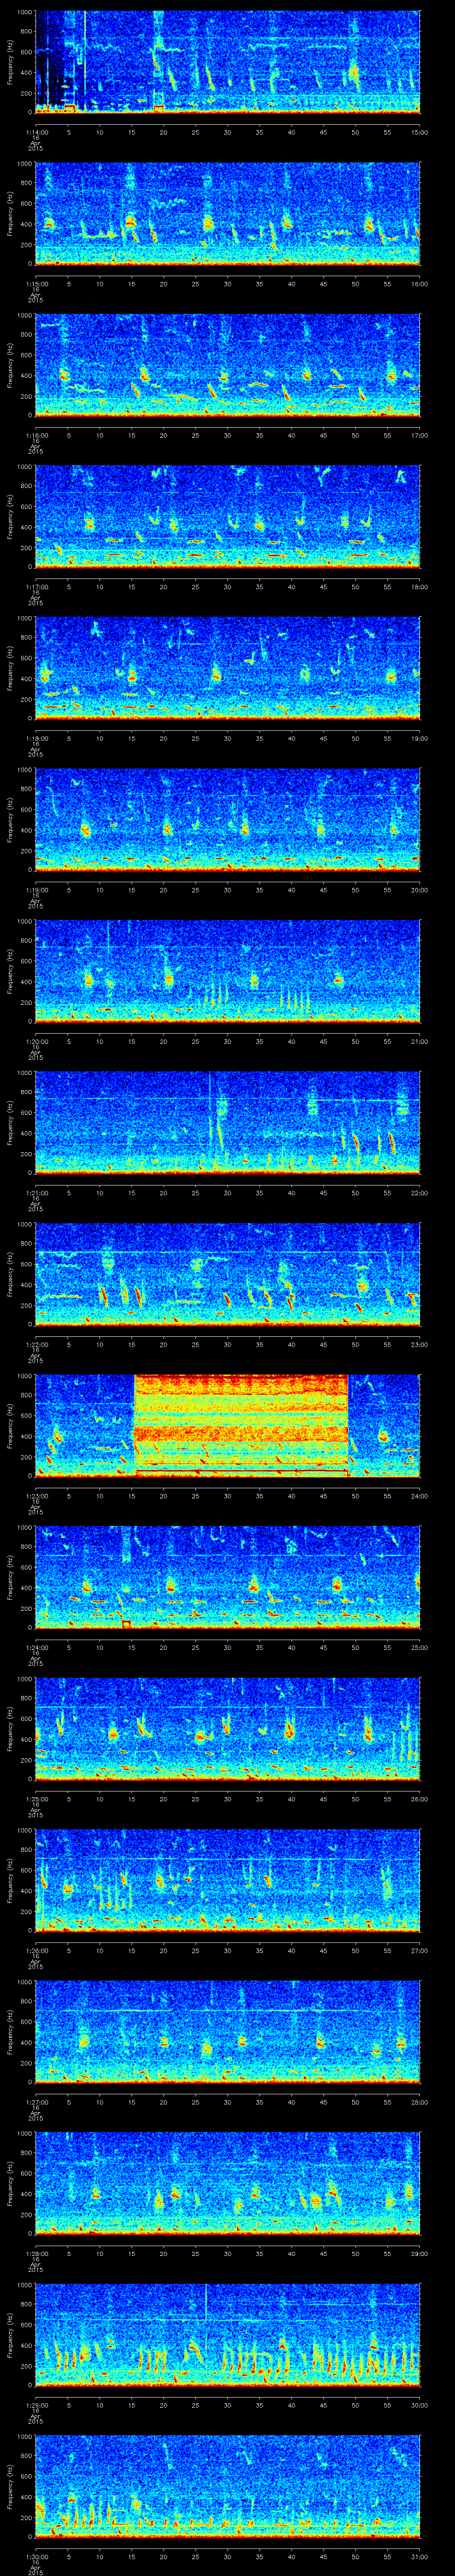Click the '30' tick under the 1:21:00 panel
Image resolution: width=455 pixels, height=2576 pixels.
click(228, 1192)
